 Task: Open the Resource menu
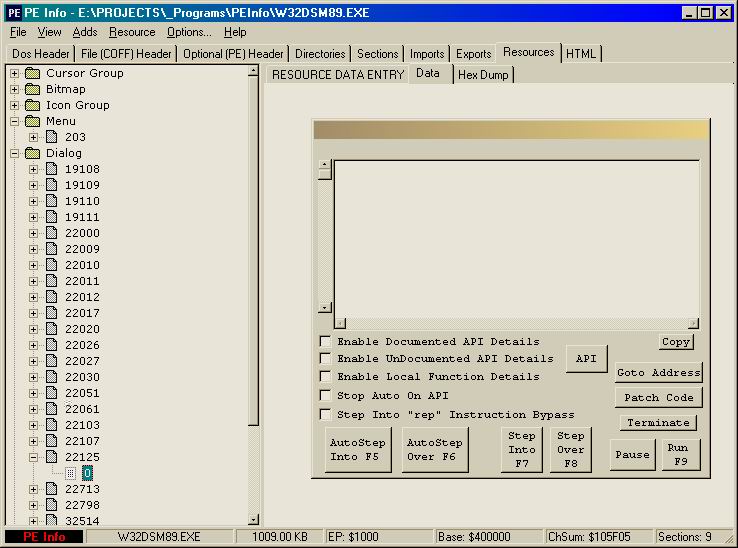[x=132, y=32]
